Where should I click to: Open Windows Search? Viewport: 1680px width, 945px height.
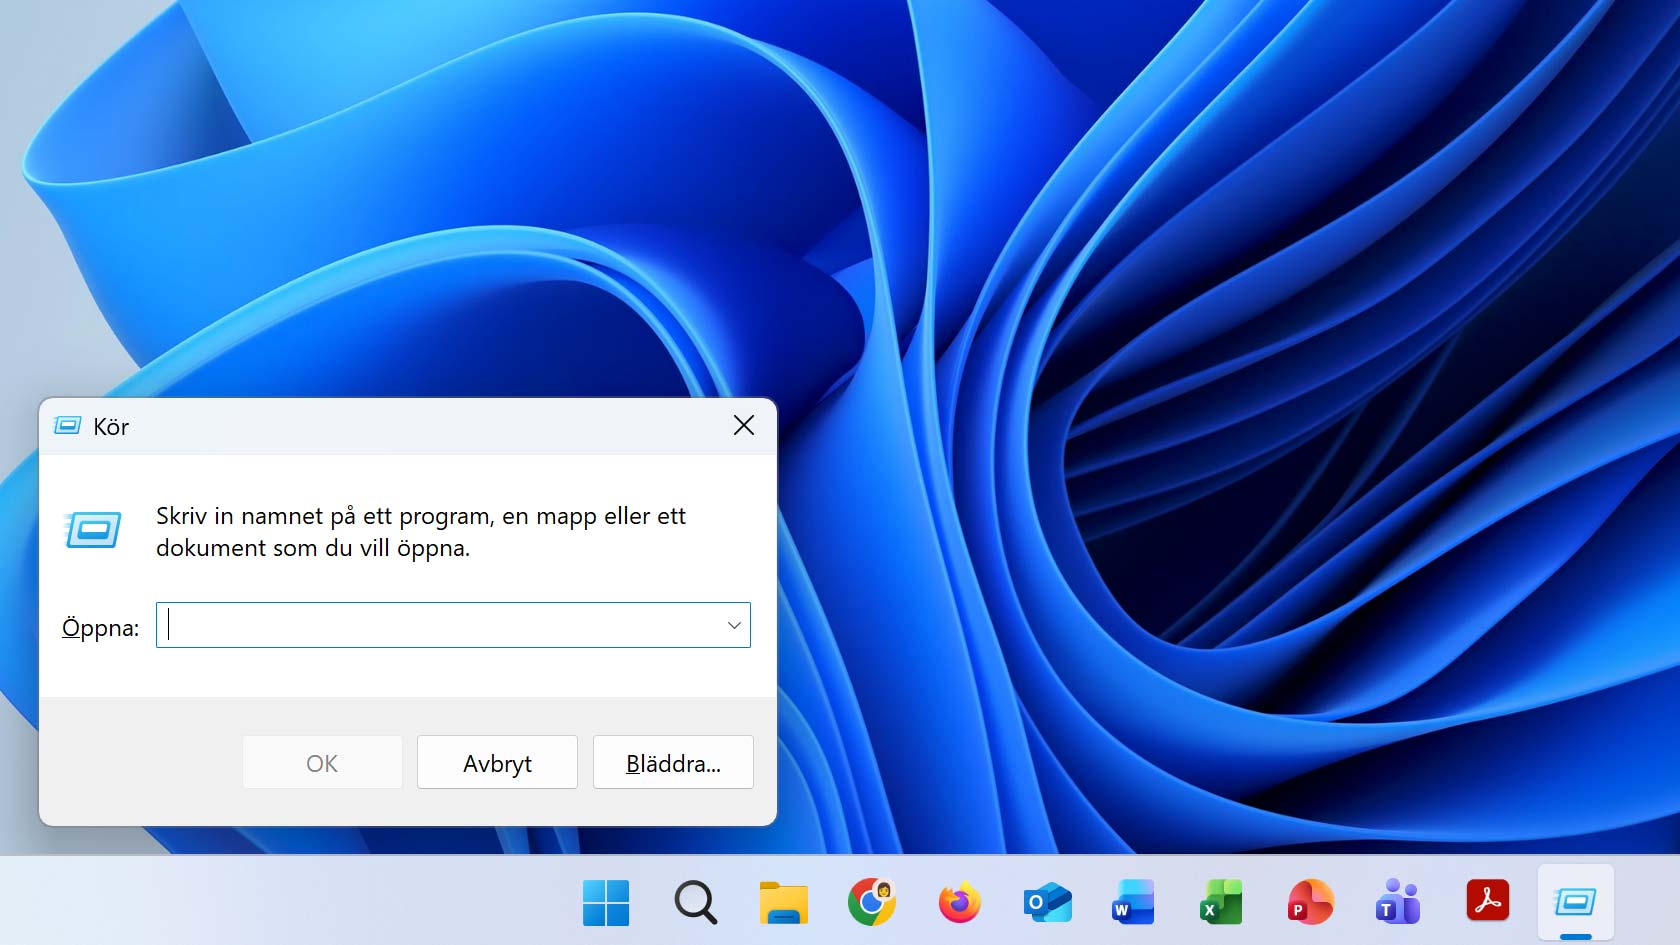(x=694, y=903)
